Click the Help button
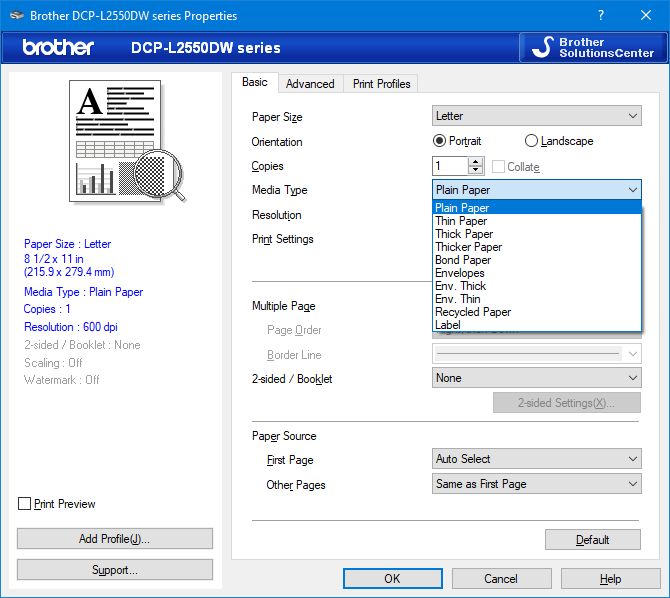The width and height of the screenshot is (670, 598). tap(610, 578)
